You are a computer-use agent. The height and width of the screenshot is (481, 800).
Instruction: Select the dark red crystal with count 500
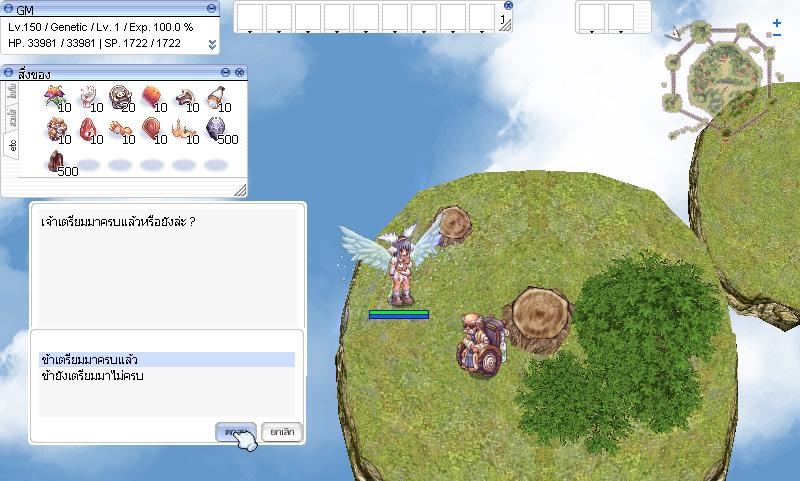(x=56, y=161)
